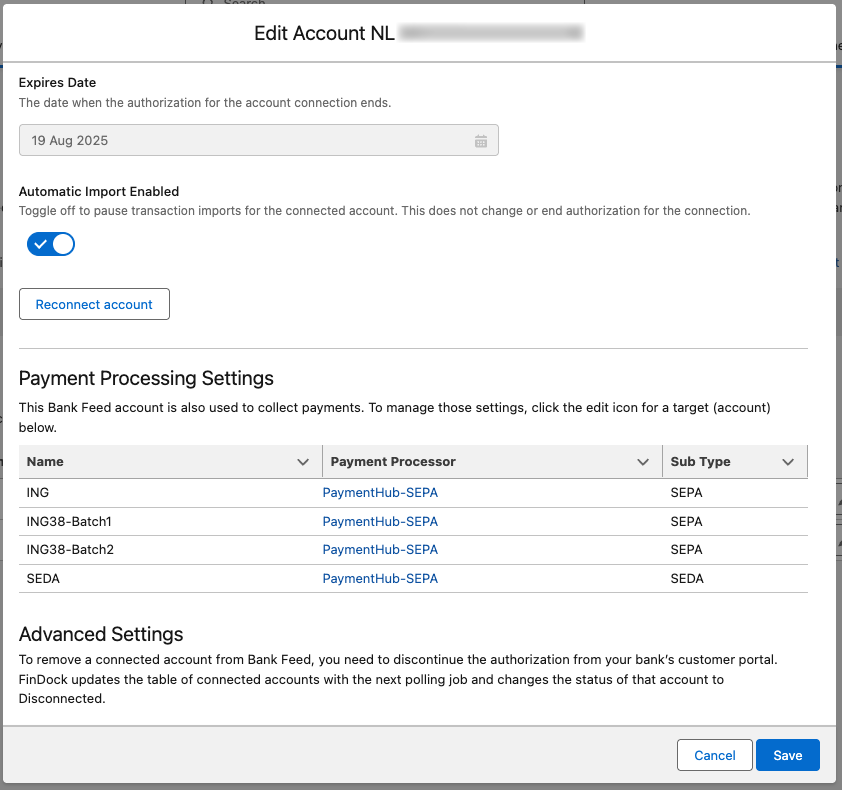Click the Reconnect account button
The height and width of the screenshot is (790, 842).
[x=94, y=304]
